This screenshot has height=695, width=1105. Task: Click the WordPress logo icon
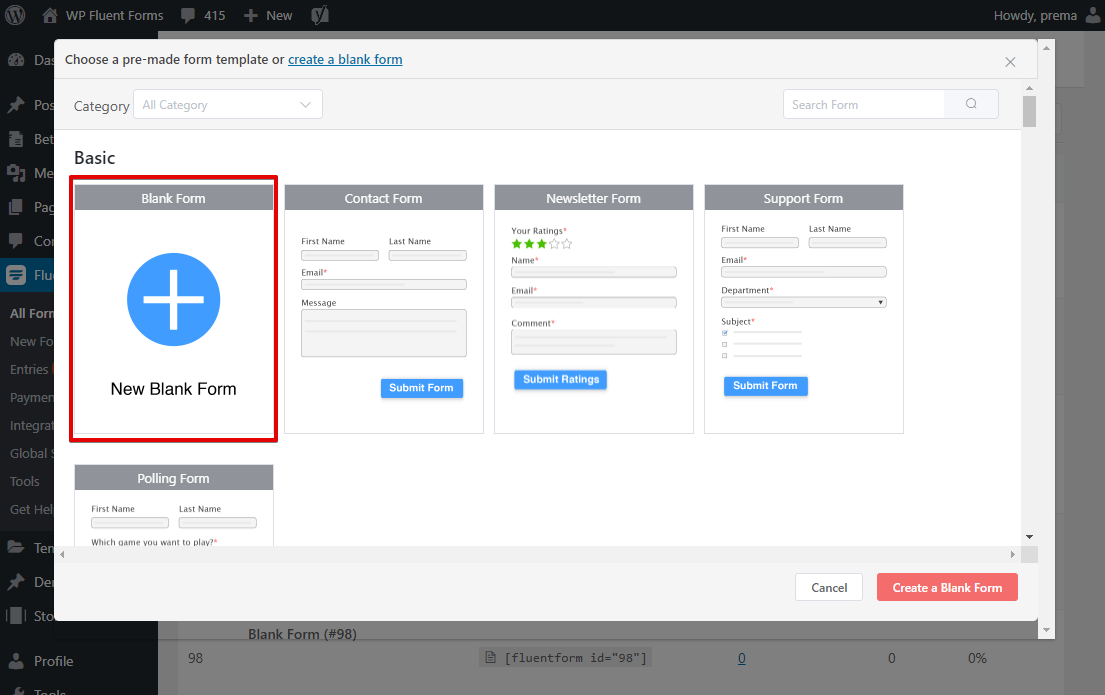coord(15,15)
